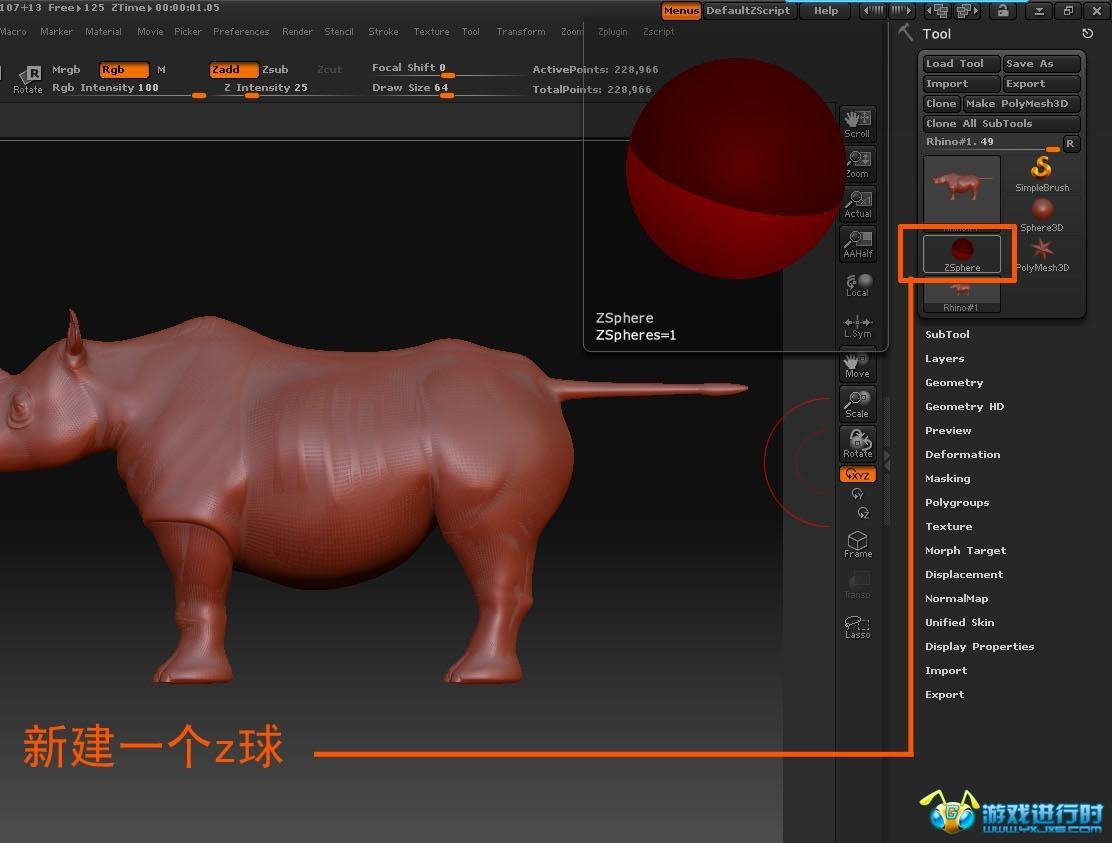Viewport: 1112px width, 843px height.
Task: Click Clone All SubTools button
Action: (x=1001, y=123)
